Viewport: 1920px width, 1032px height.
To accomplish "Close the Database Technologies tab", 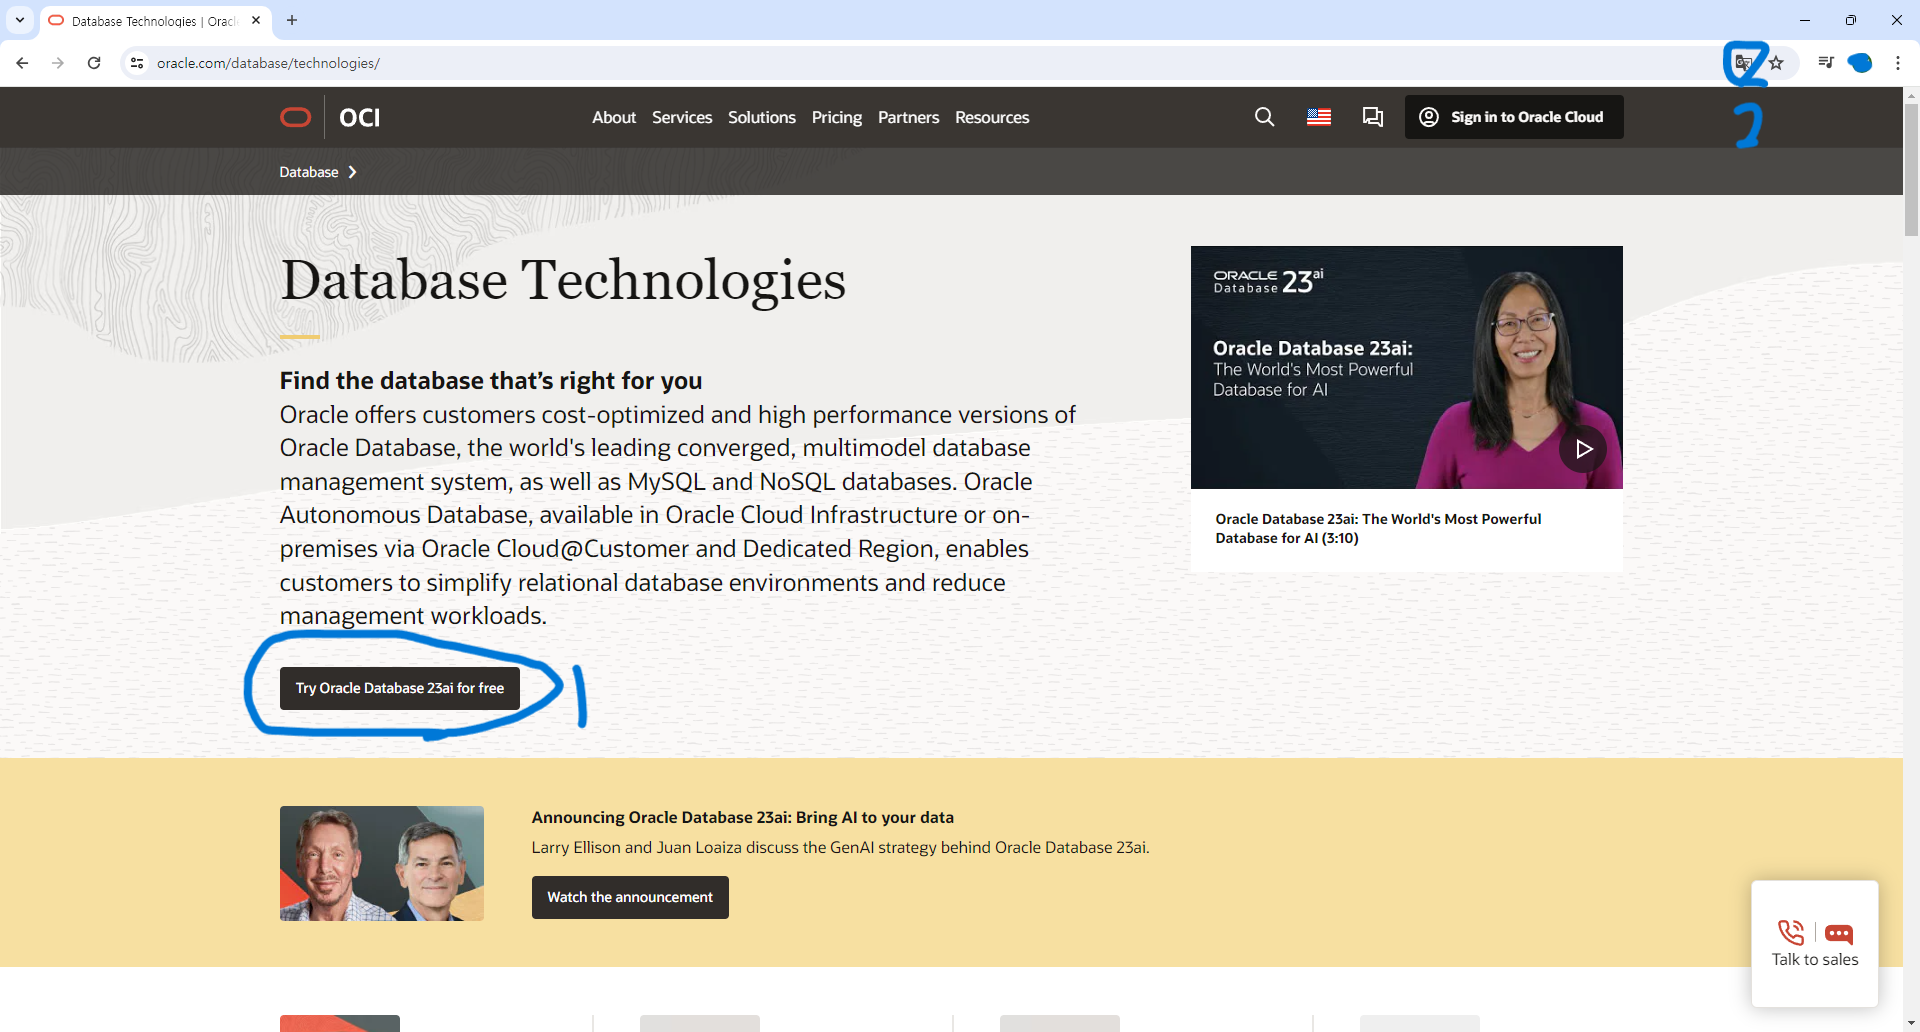I will point(256,20).
